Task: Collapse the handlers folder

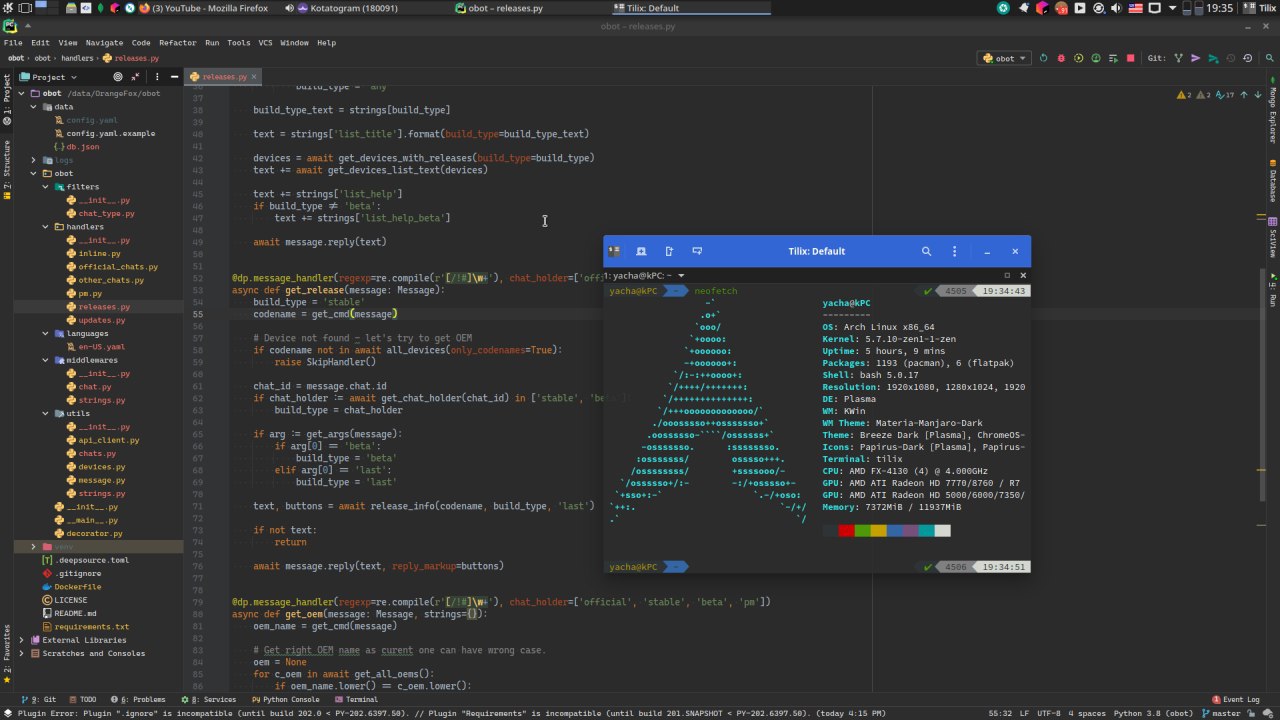Action: point(46,227)
